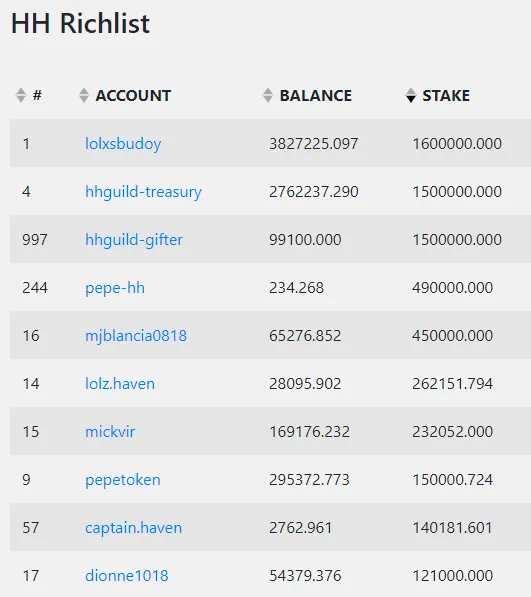The image size is (531, 597).
Task: Click the sort arrows beside # column
Action: tap(21, 95)
